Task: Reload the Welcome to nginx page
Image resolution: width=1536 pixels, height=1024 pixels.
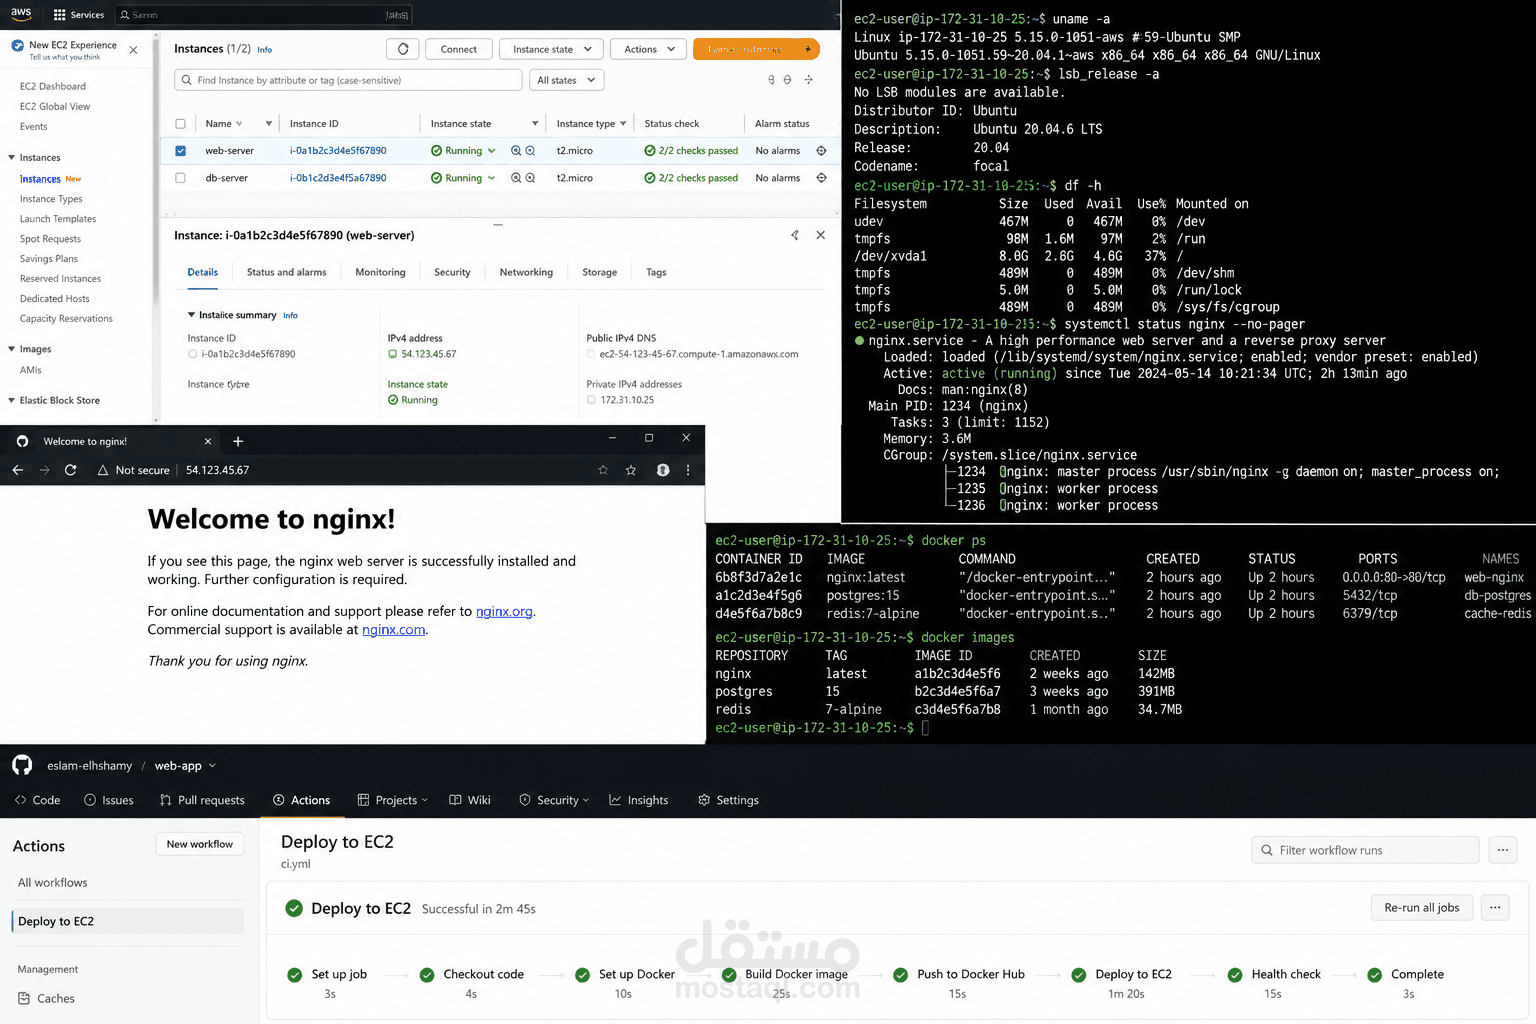Action: [x=71, y=470]
